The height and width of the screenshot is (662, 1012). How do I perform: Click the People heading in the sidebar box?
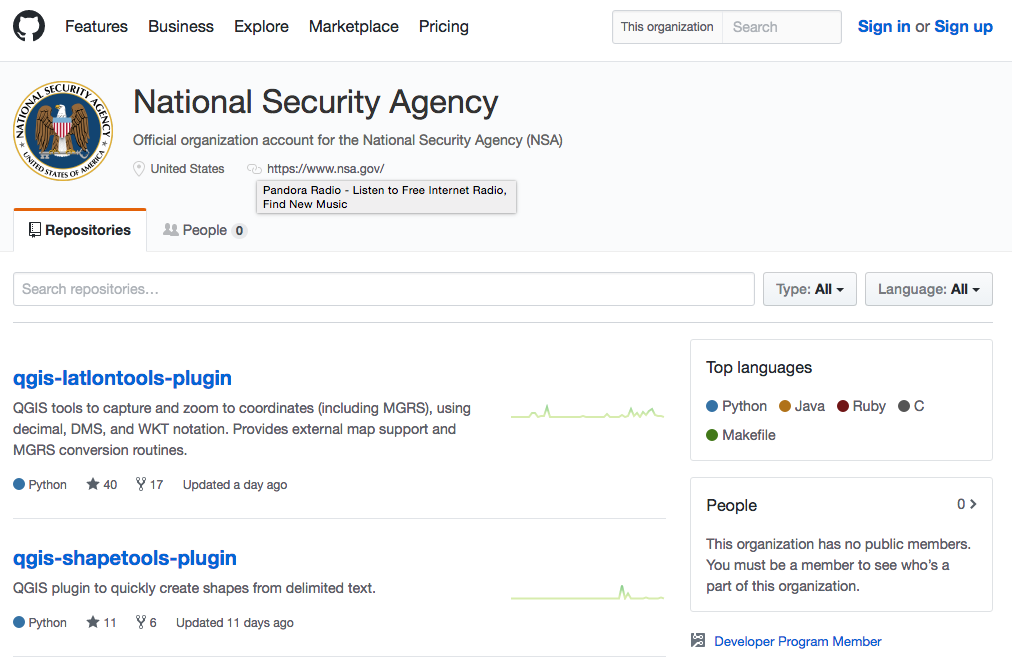pyautogui.click(x=731, y=505)
